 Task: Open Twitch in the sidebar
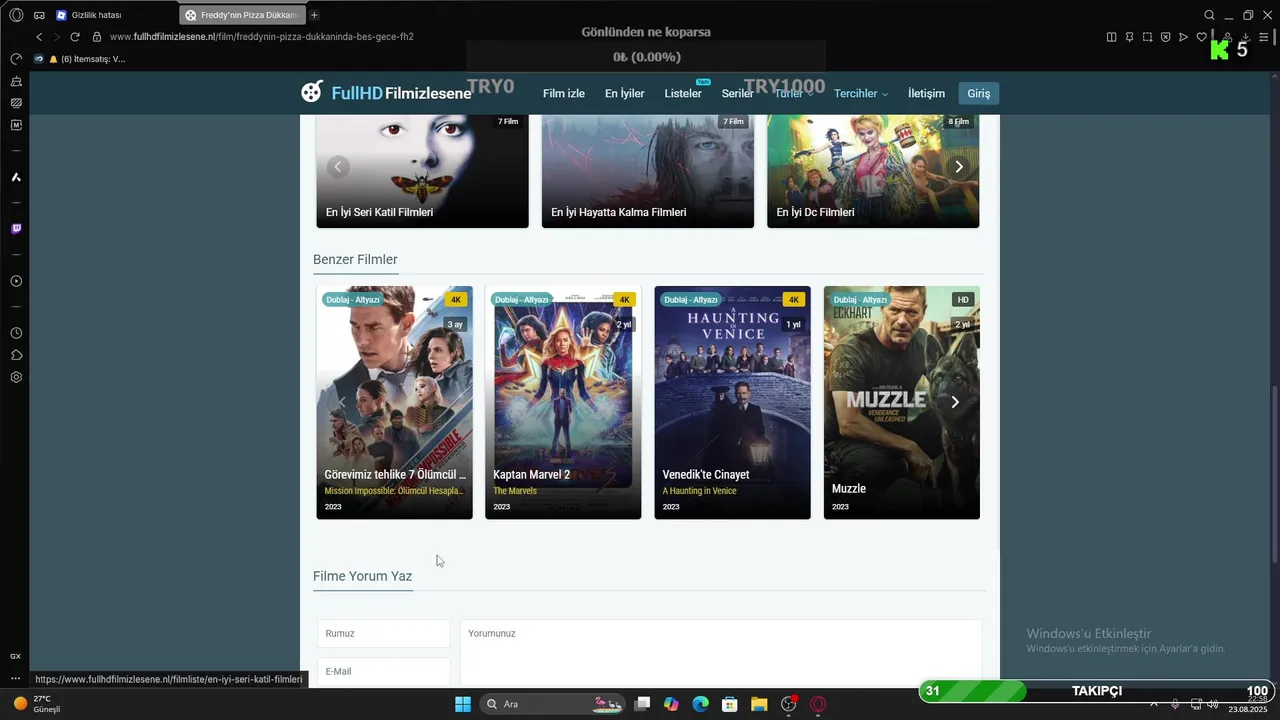tap(16, 229)
